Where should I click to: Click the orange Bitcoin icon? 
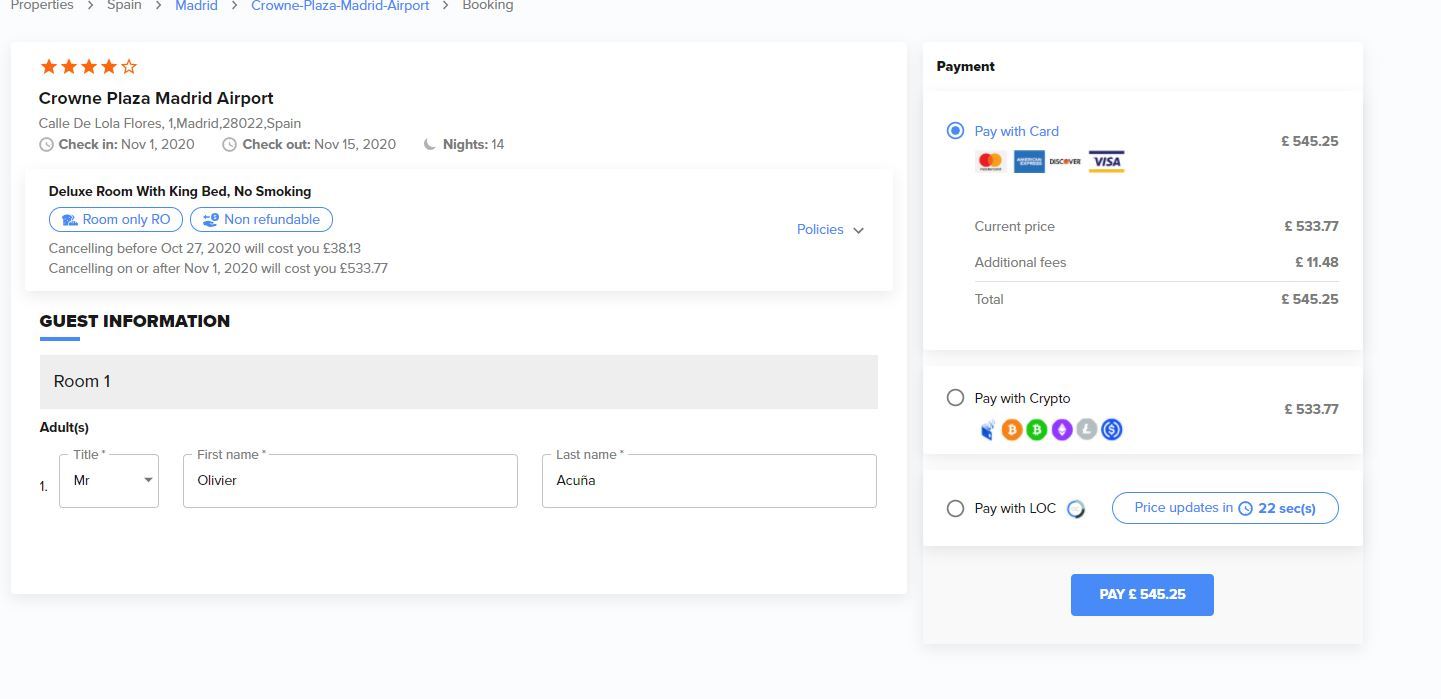[x=1012, y=430]
